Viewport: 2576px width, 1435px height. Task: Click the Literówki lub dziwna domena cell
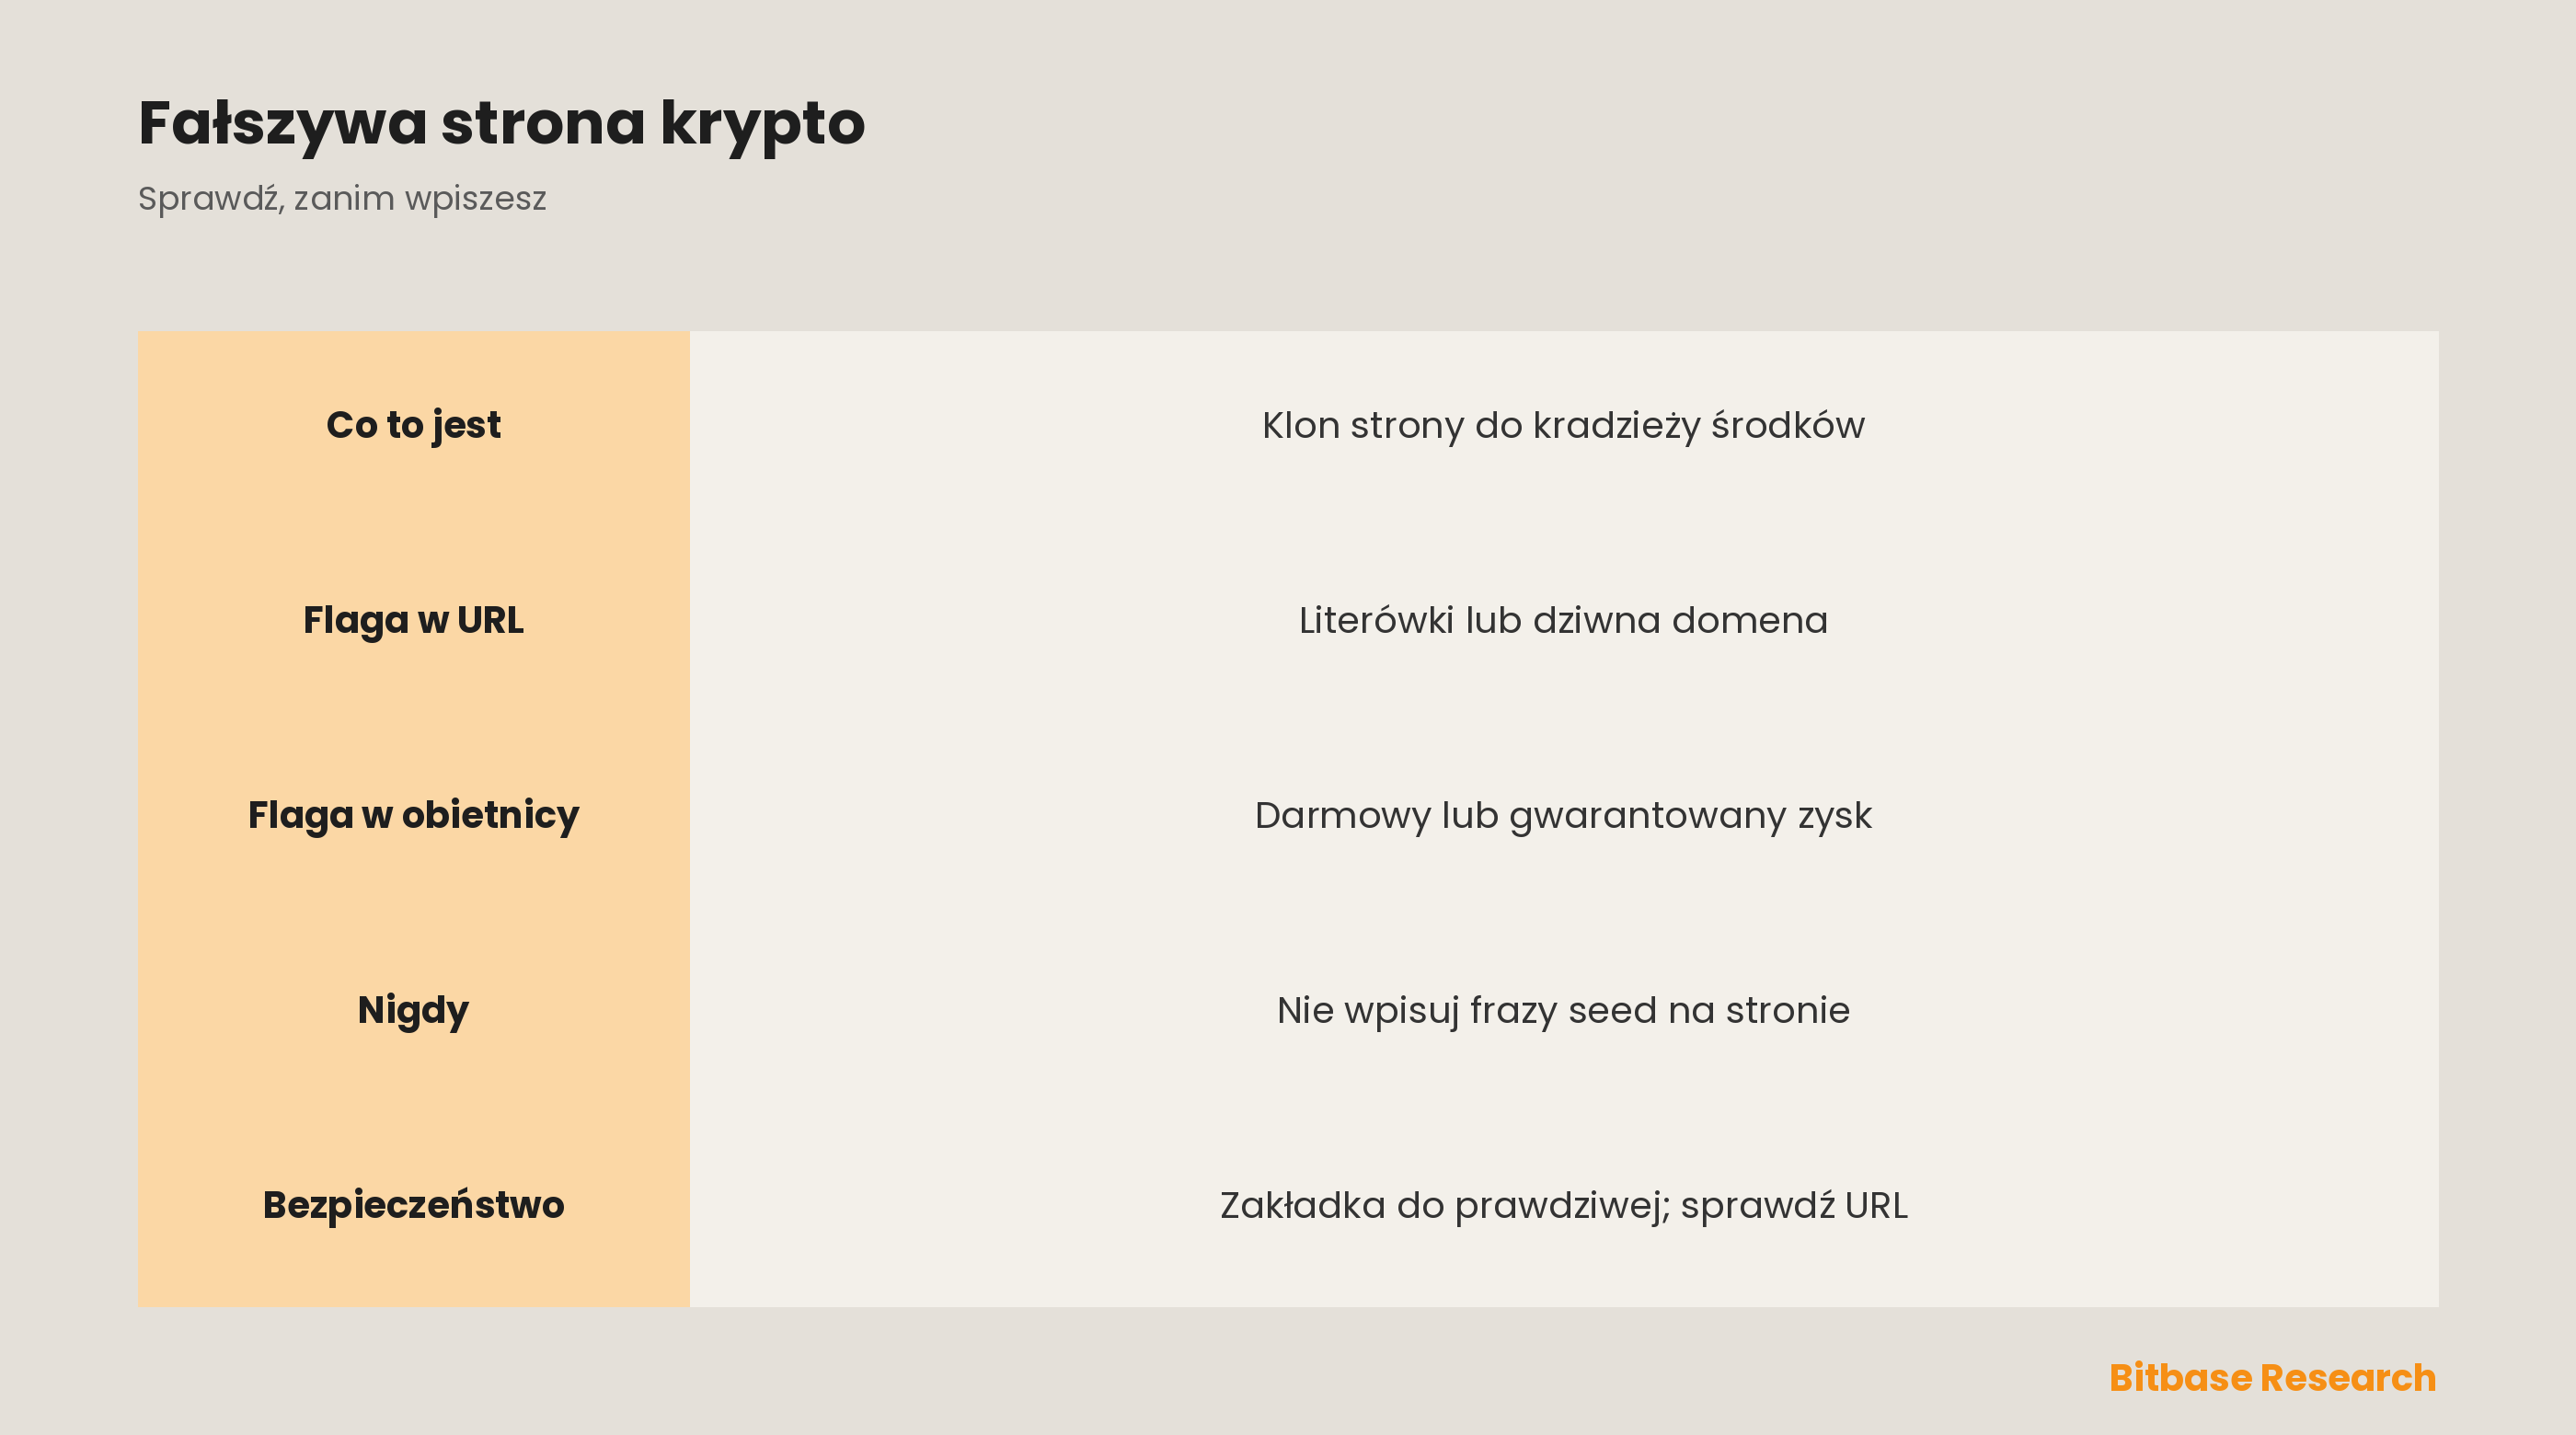pos(1563,621)
